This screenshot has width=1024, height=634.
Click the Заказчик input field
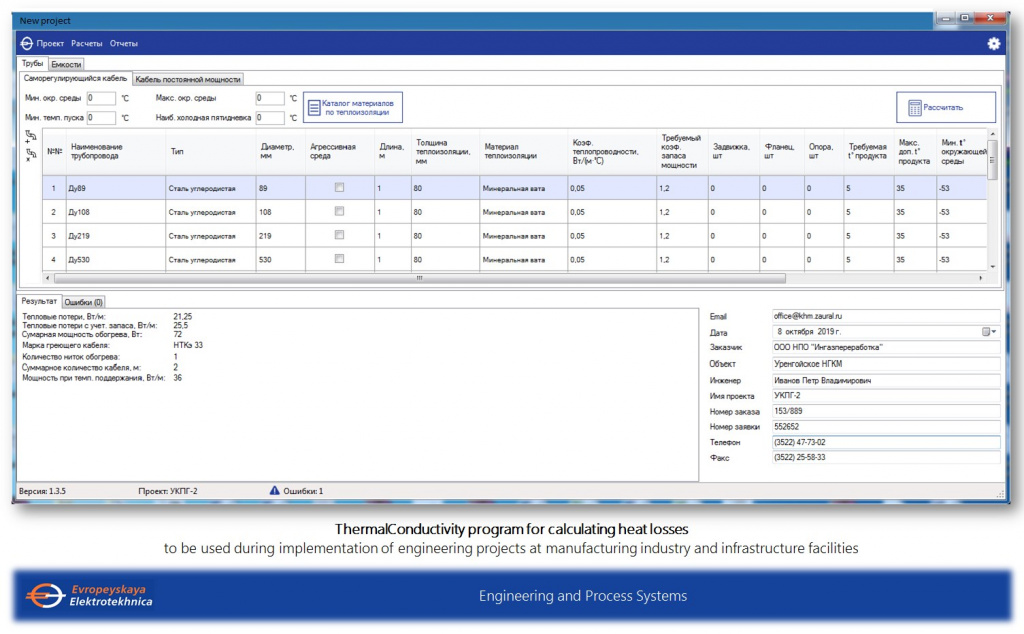(886, 347)
